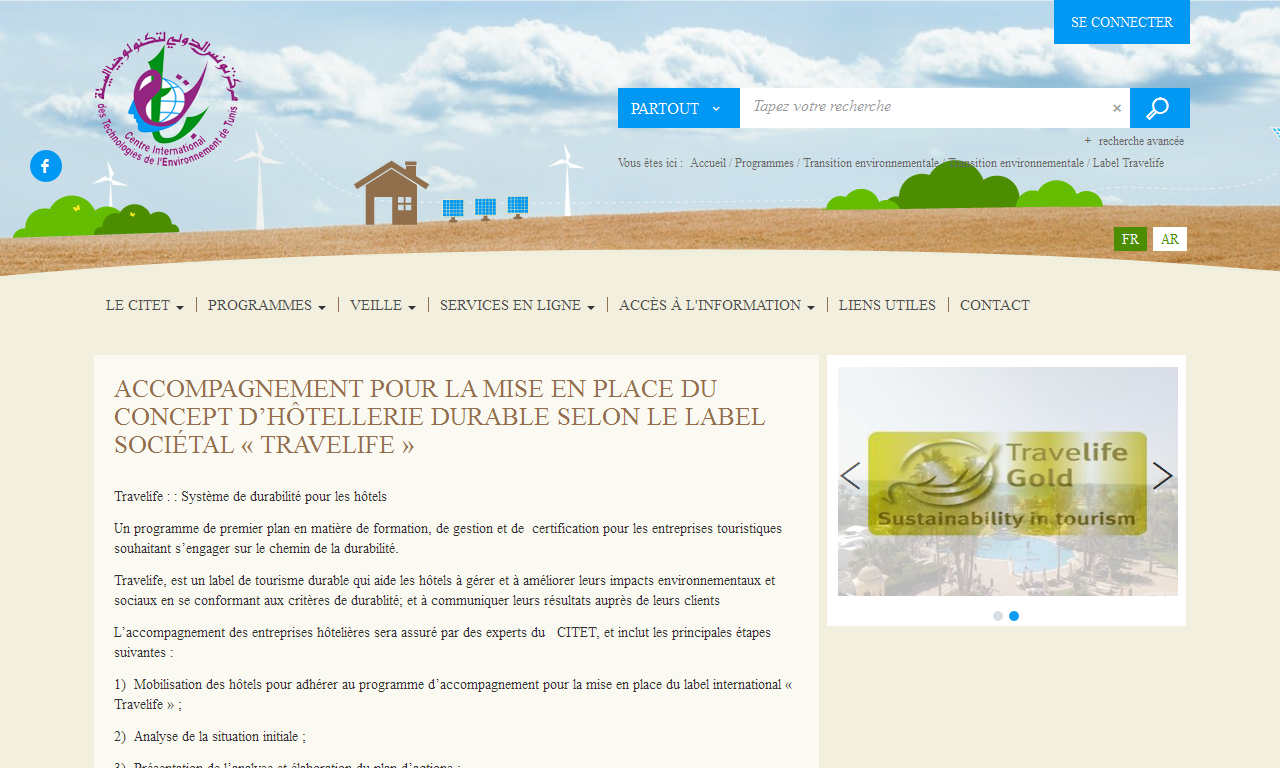Open the CITET Facebook page icon

tap(46, 166)
